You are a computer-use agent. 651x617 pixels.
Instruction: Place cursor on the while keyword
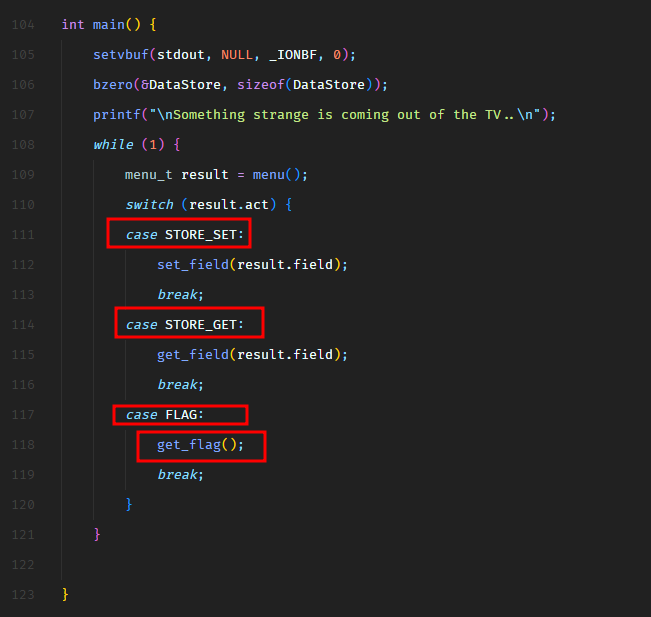112,144
